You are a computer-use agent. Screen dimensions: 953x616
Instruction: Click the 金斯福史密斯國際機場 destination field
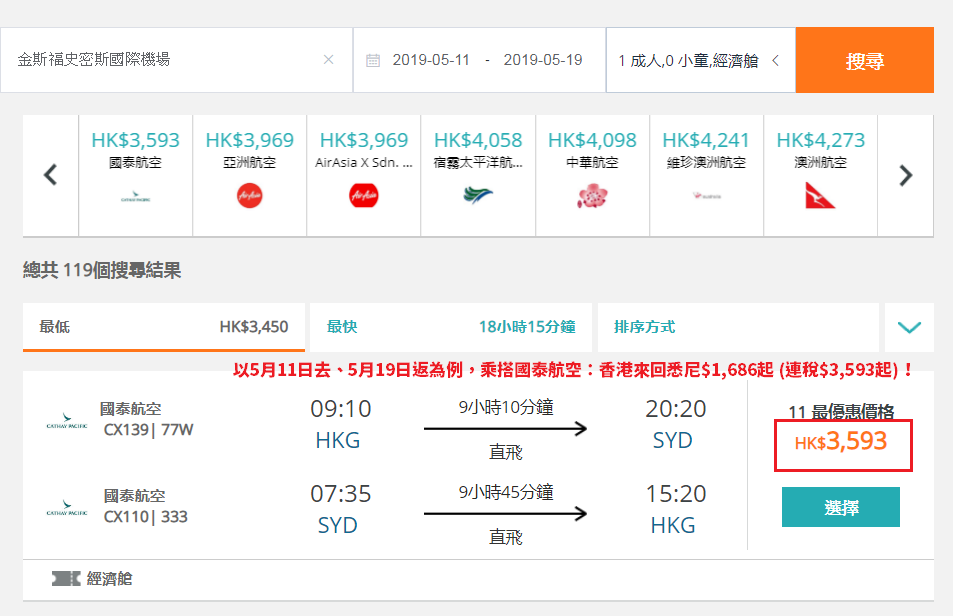pyautogui.click(x=176, y=60)
